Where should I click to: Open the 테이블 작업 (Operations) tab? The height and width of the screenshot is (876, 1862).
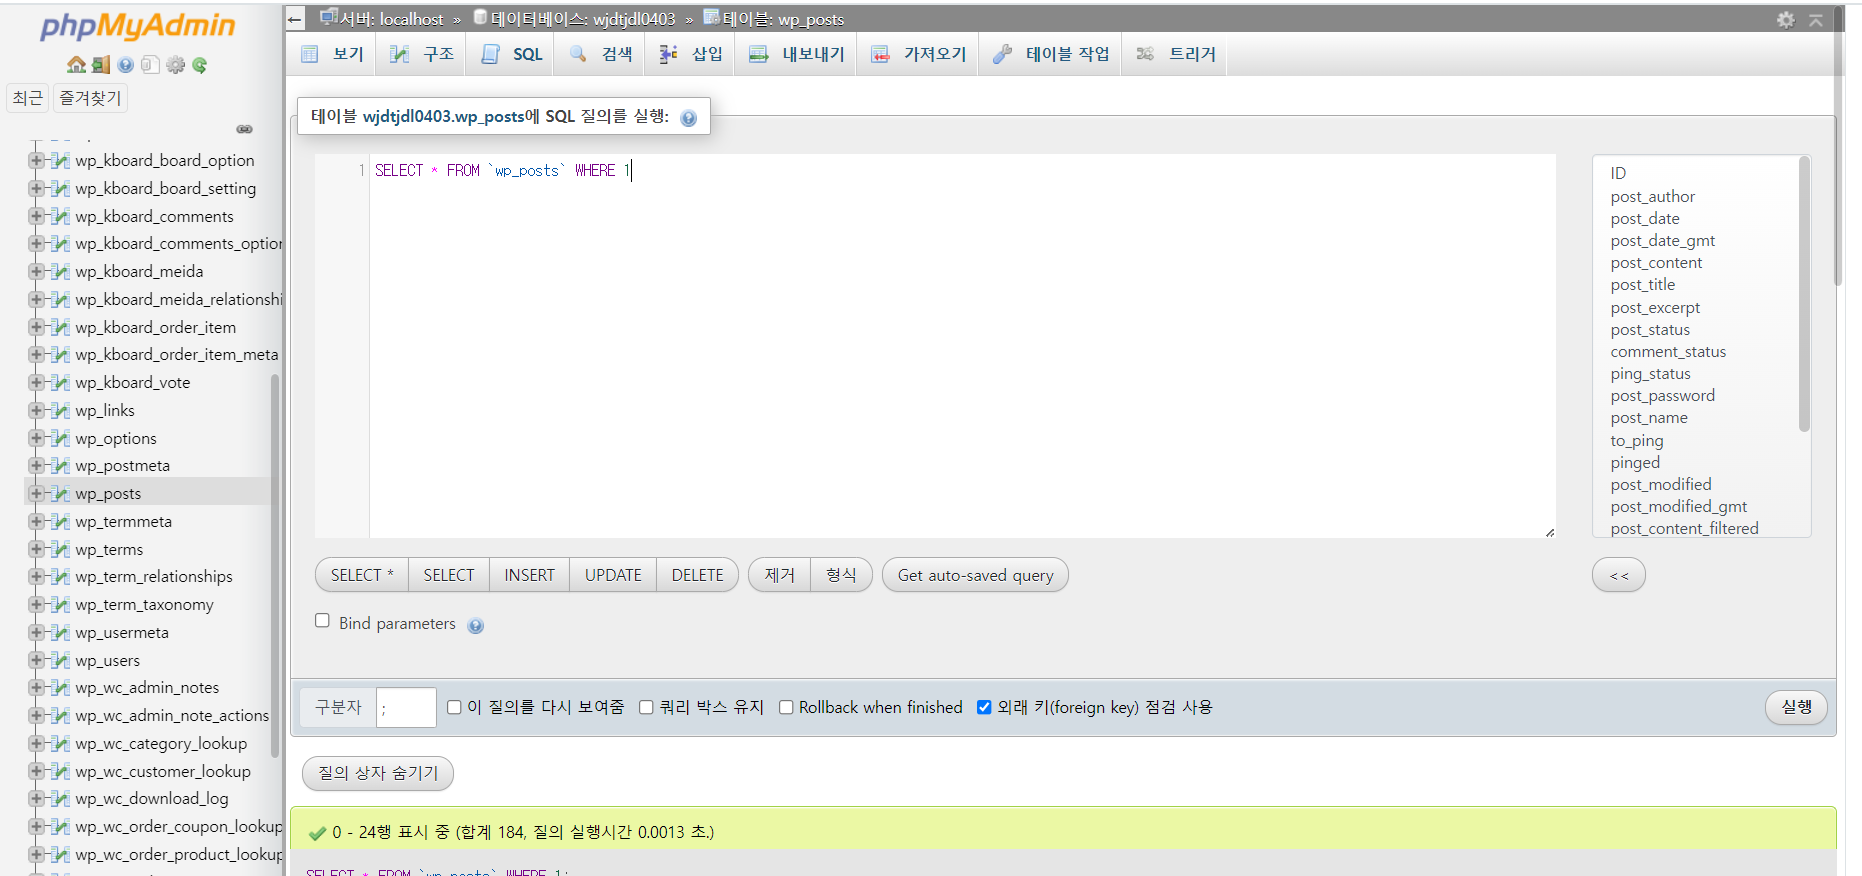pos(1050,54)
